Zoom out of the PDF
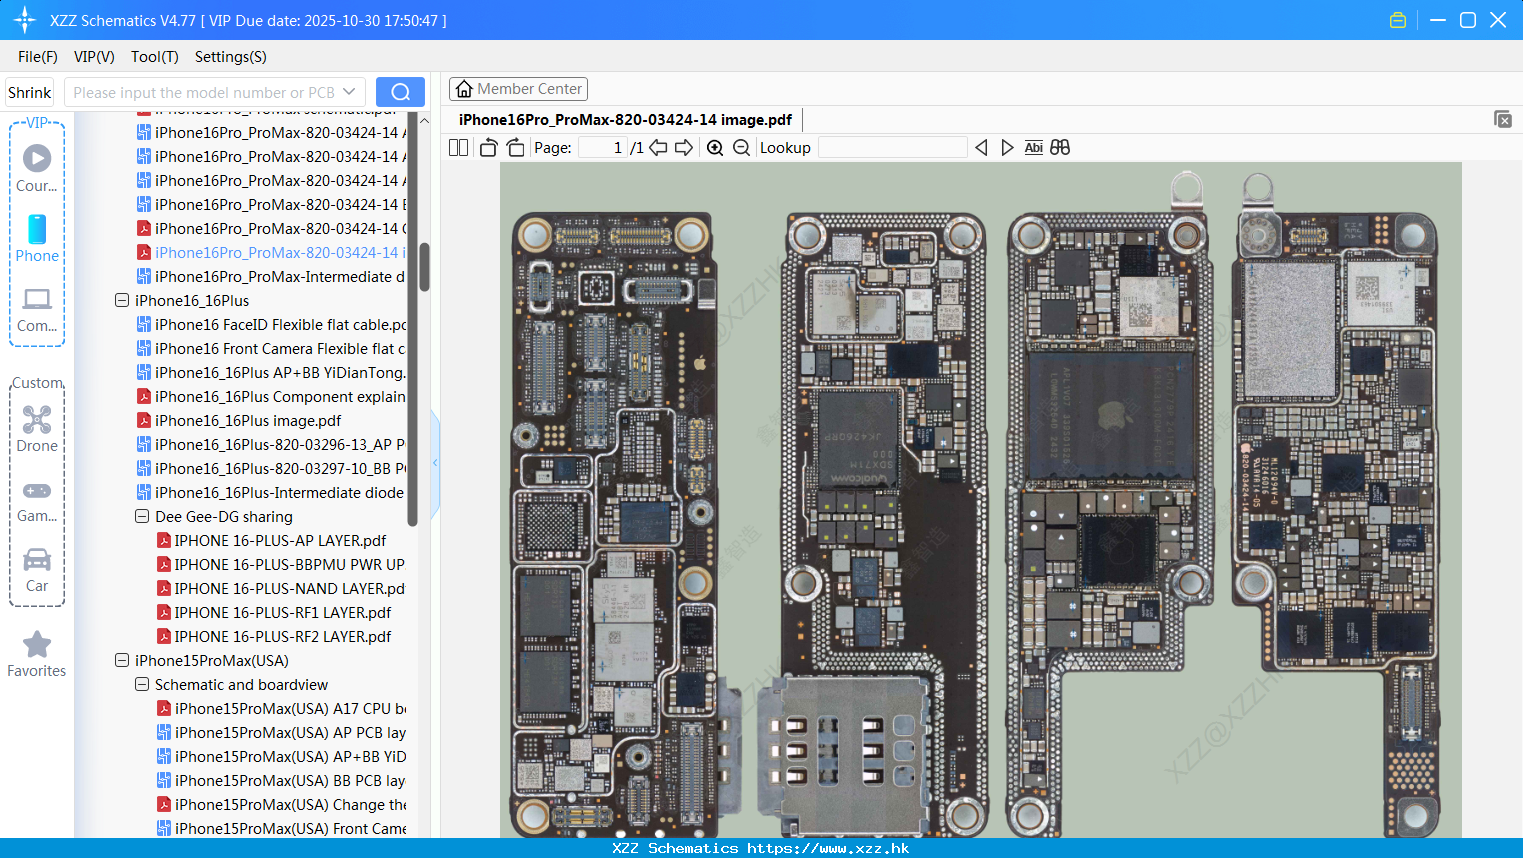The image size is (1523, 858). tap(741, 147)
